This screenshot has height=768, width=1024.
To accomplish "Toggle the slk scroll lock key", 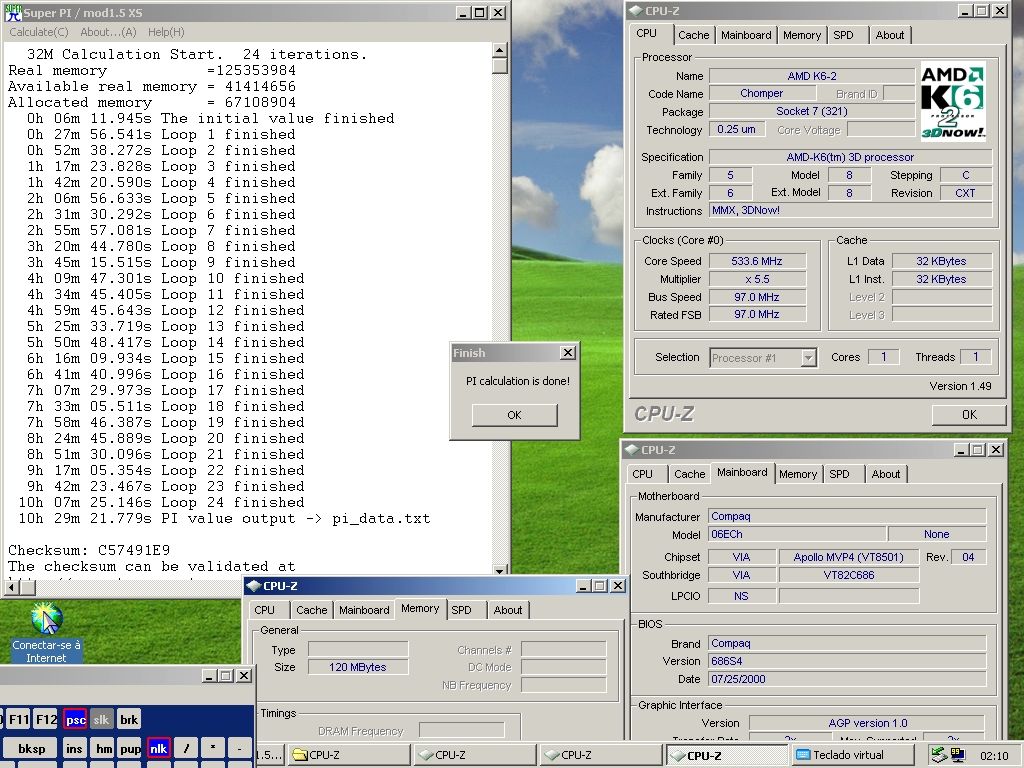I will pos(101,720).
